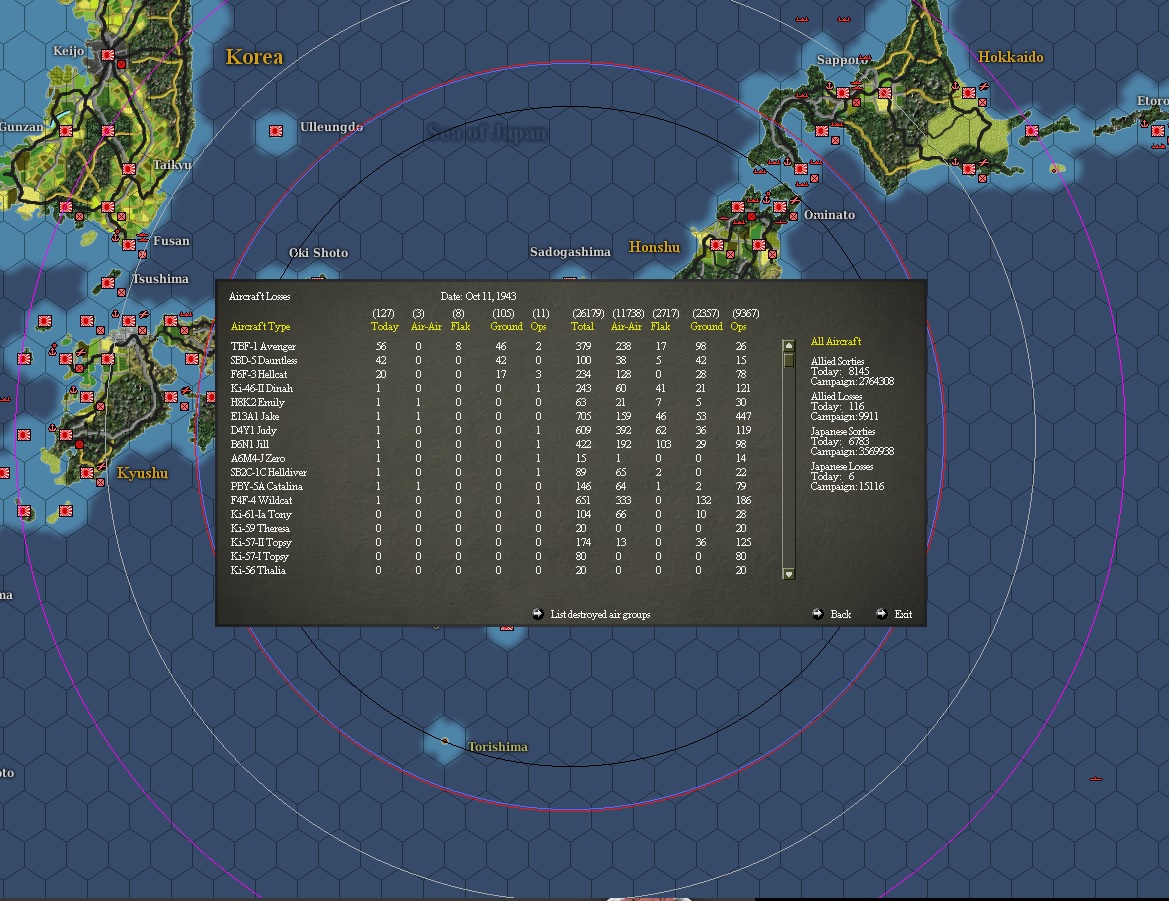Sort by Aircraft Type header
1169x901 pixels.
tap(260, 326)
